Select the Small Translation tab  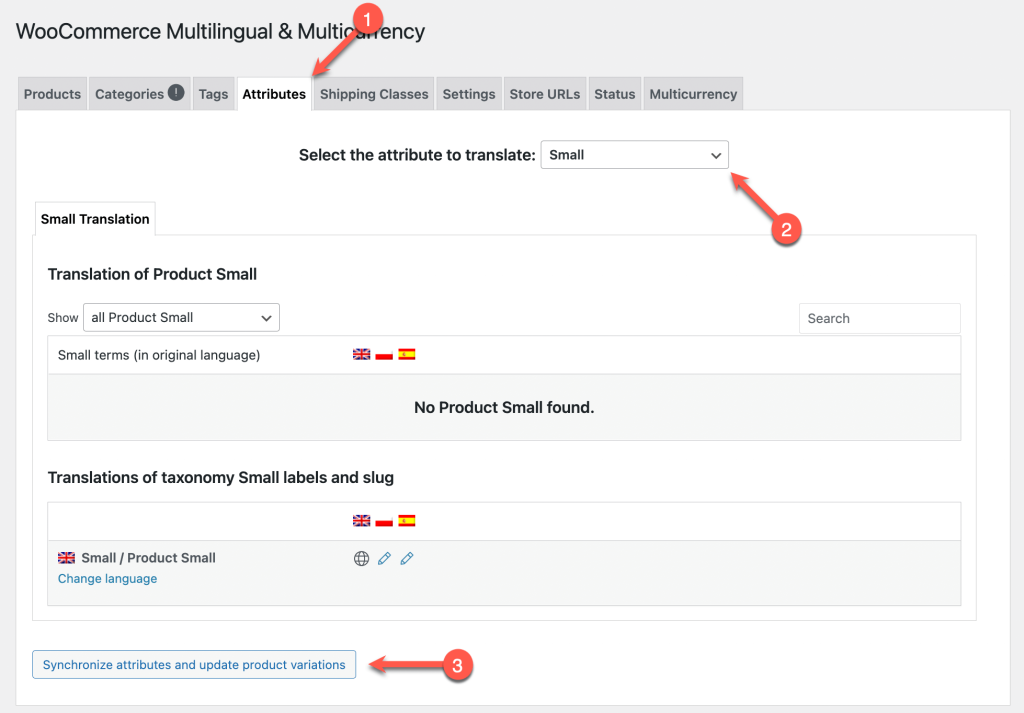[x=95, y=219]
